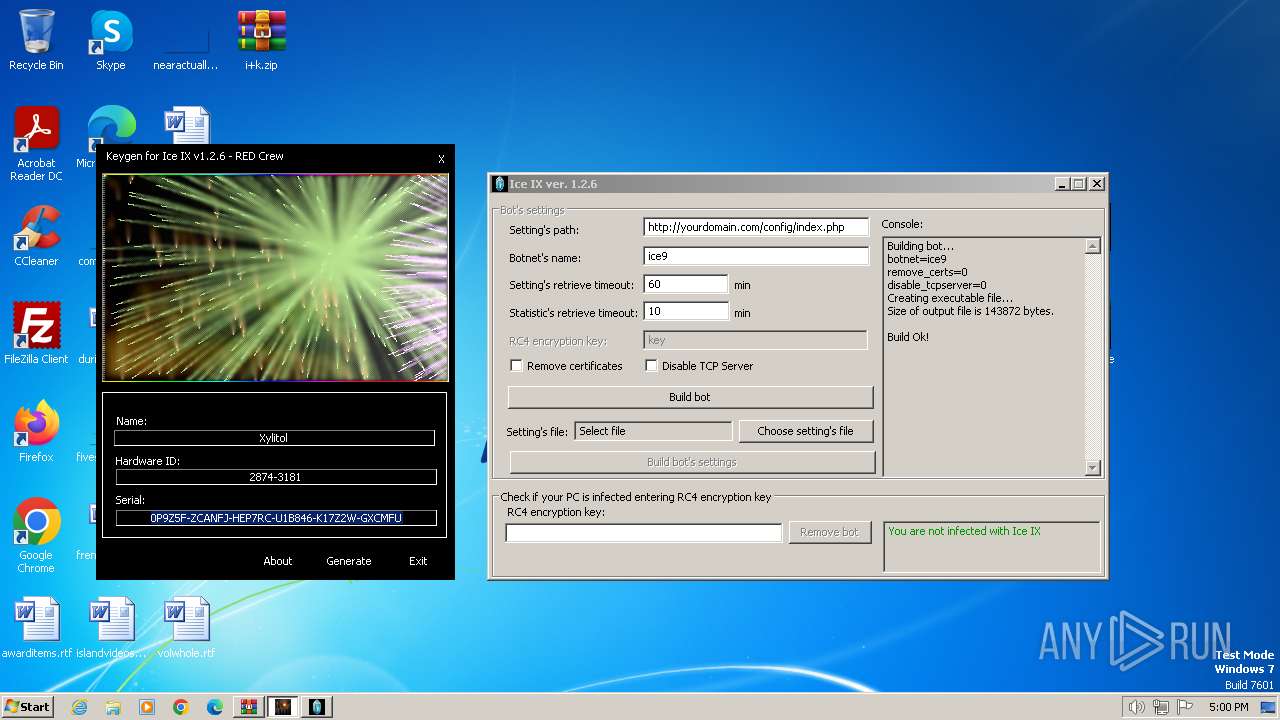Click the keygen fireworks animation image

275,278
